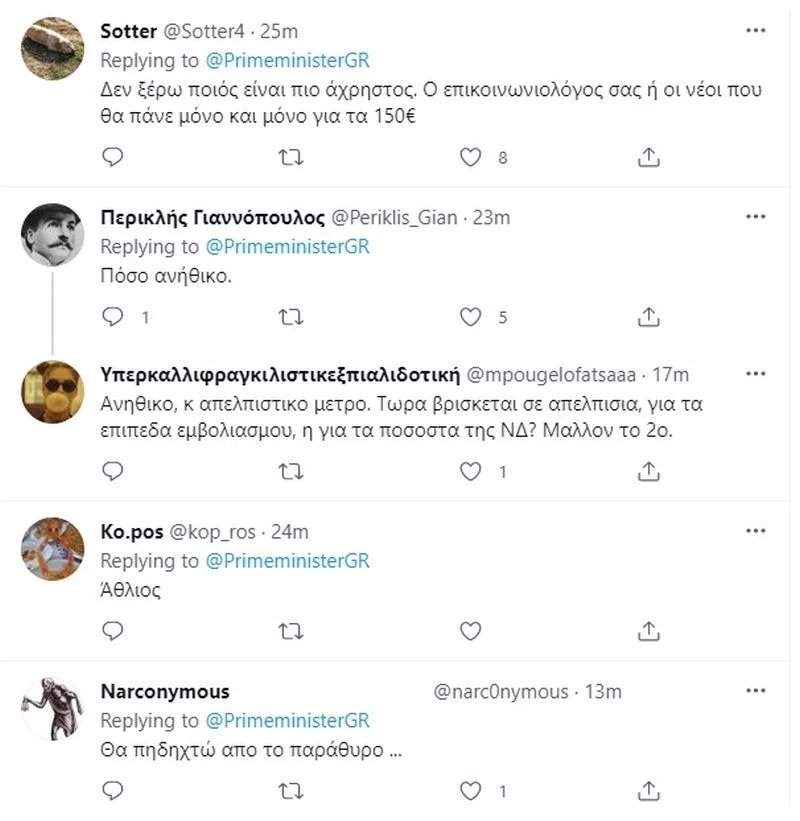Like Sotter's tweet with 8 likes

click(470, 157)
